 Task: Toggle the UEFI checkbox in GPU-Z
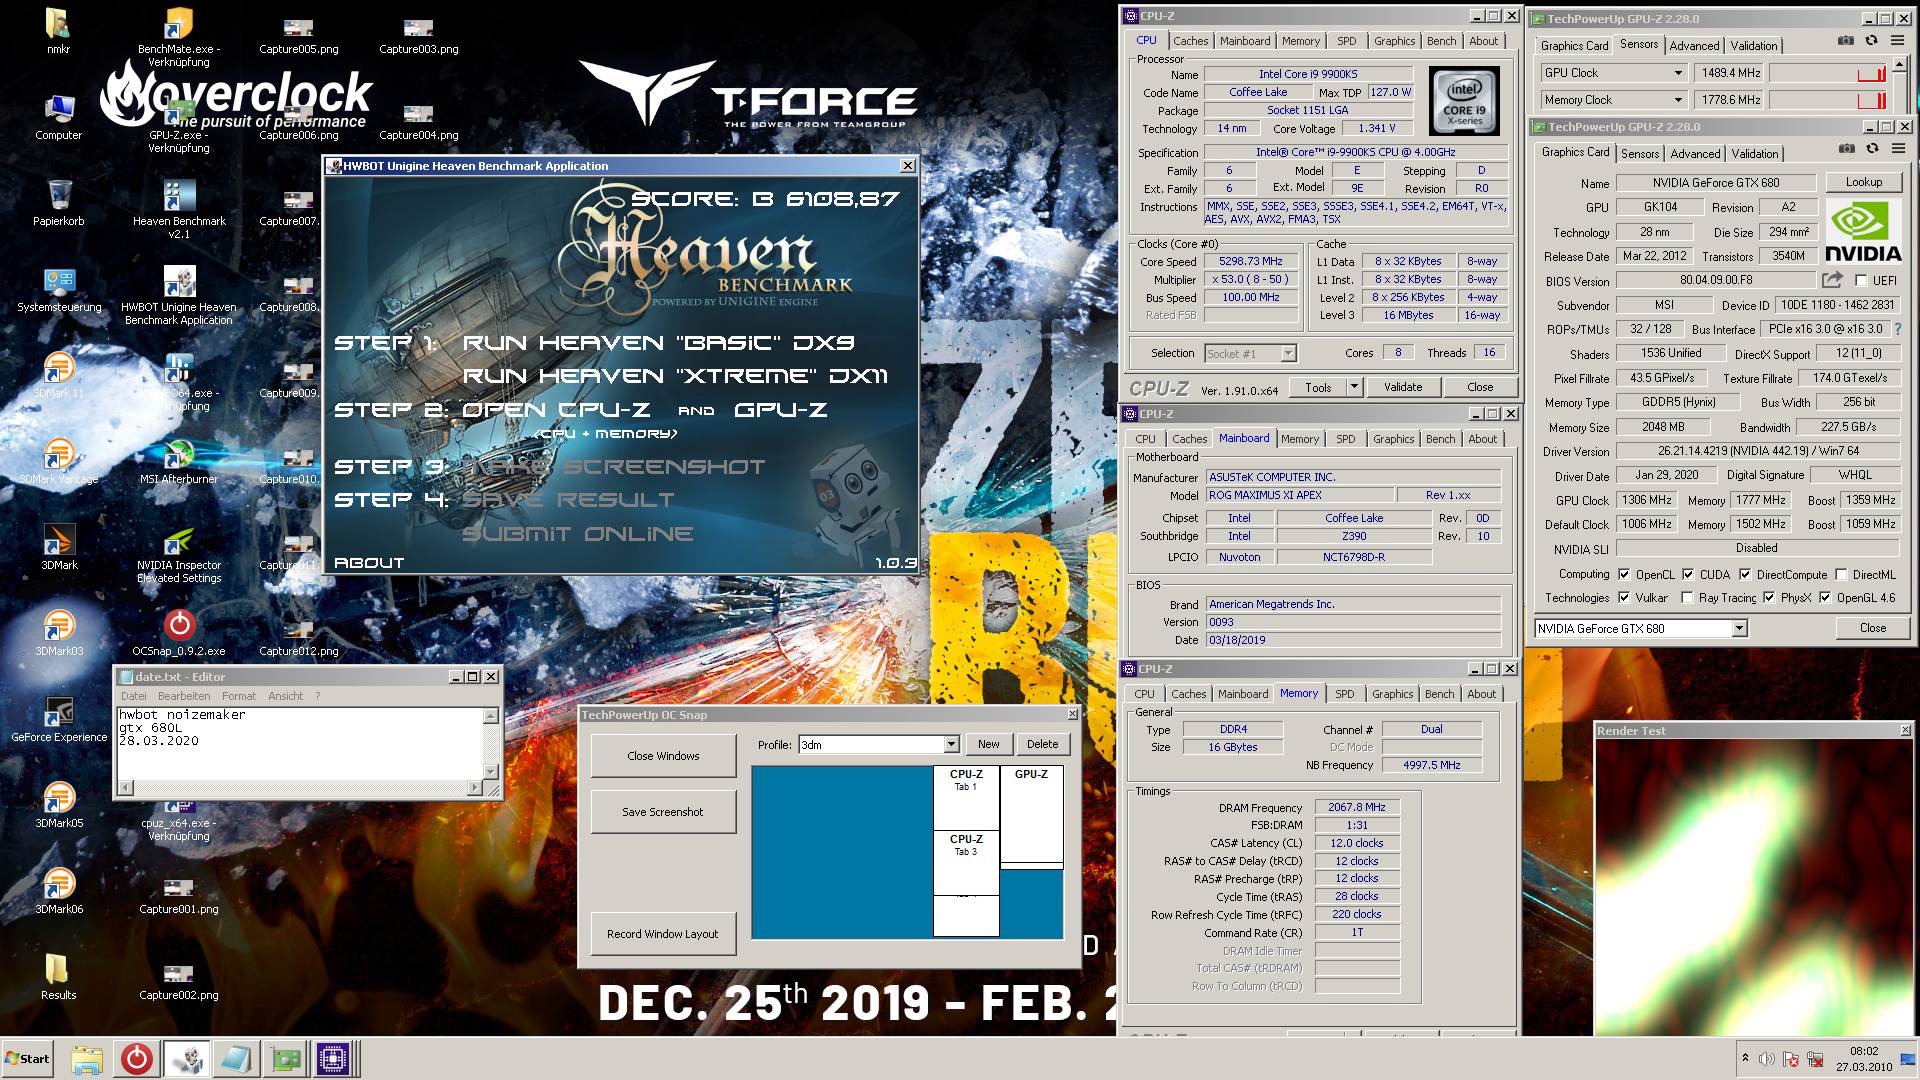1861,281
